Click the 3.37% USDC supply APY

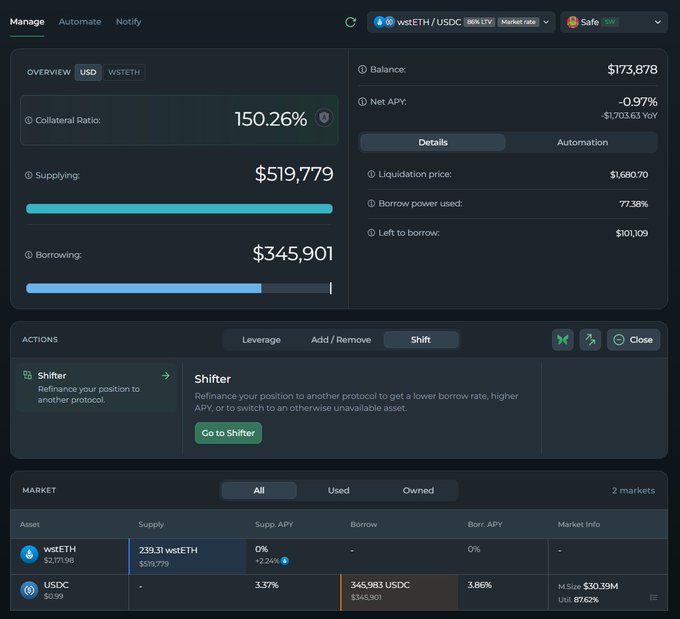(x=267, y=585)
